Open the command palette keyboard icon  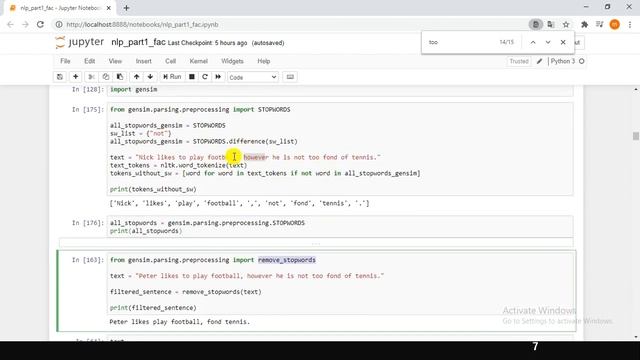click(290, 77)
